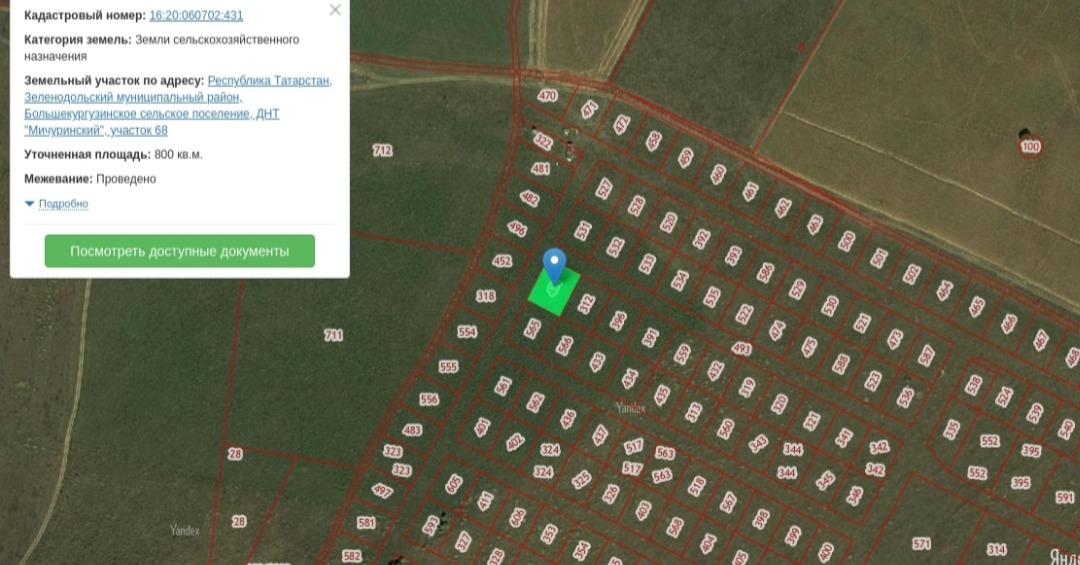Viewport: 1080px width, 565px height.
Task: Select parcel labeled 500
Action: tap(847, 241)
